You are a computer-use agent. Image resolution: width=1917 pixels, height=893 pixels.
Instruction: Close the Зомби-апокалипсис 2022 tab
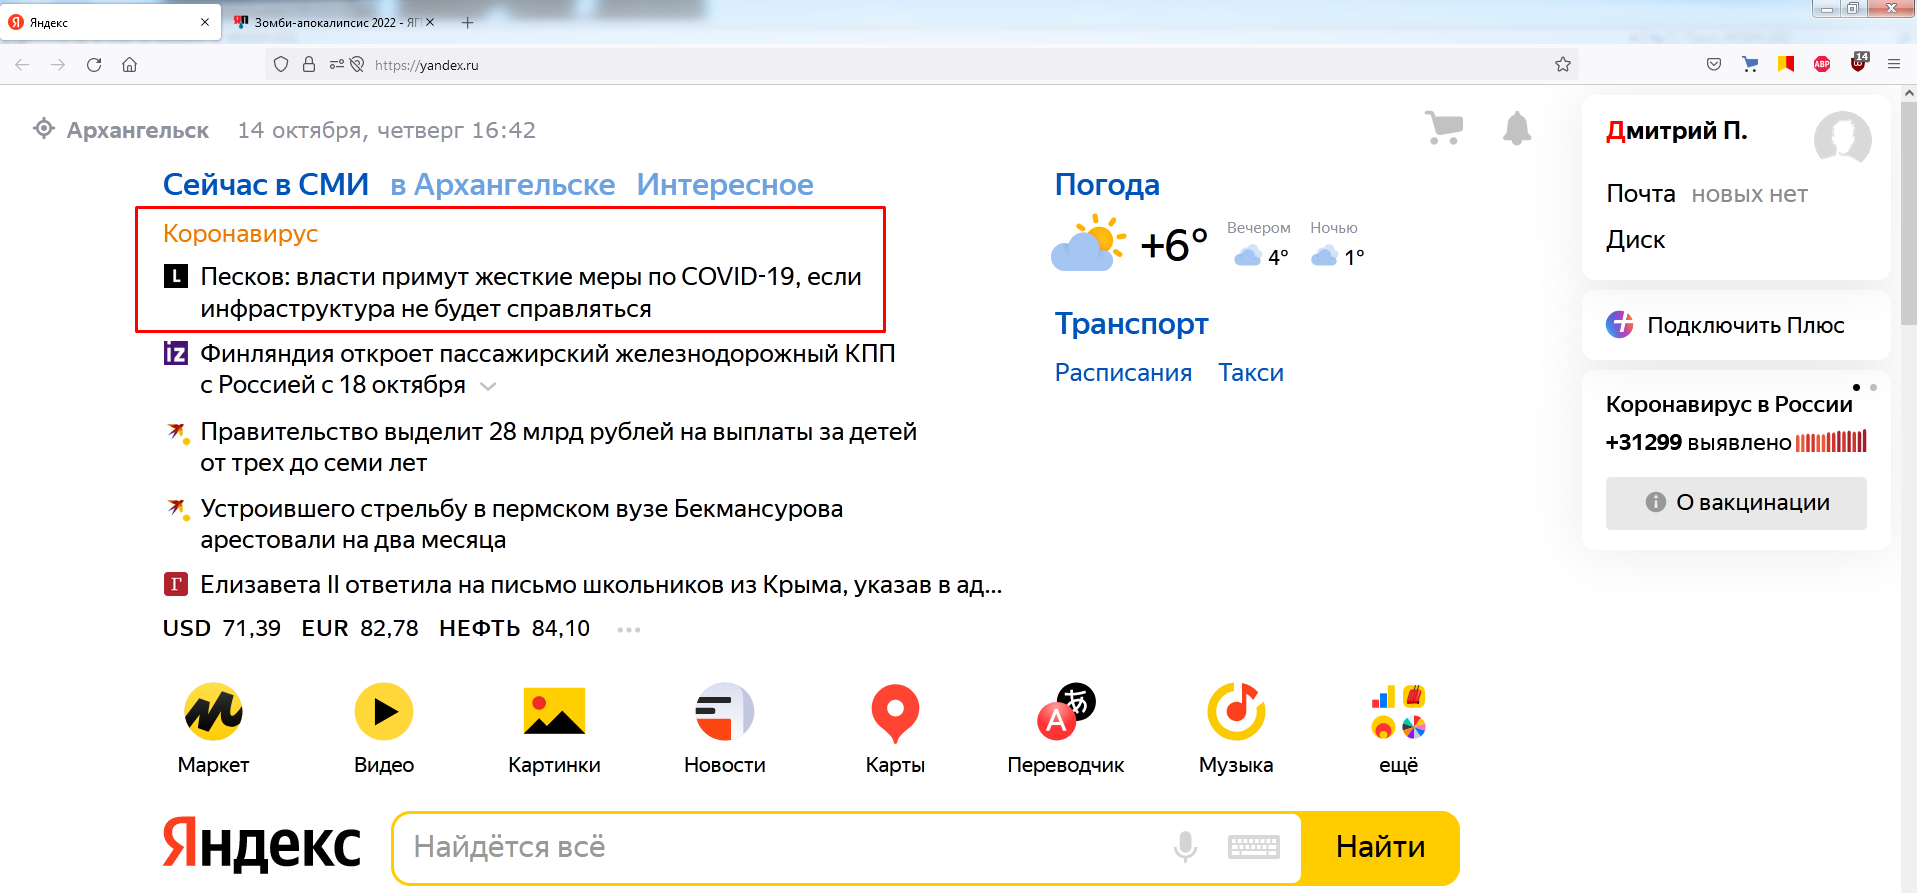pyautogui.click(x=430, y=22)
